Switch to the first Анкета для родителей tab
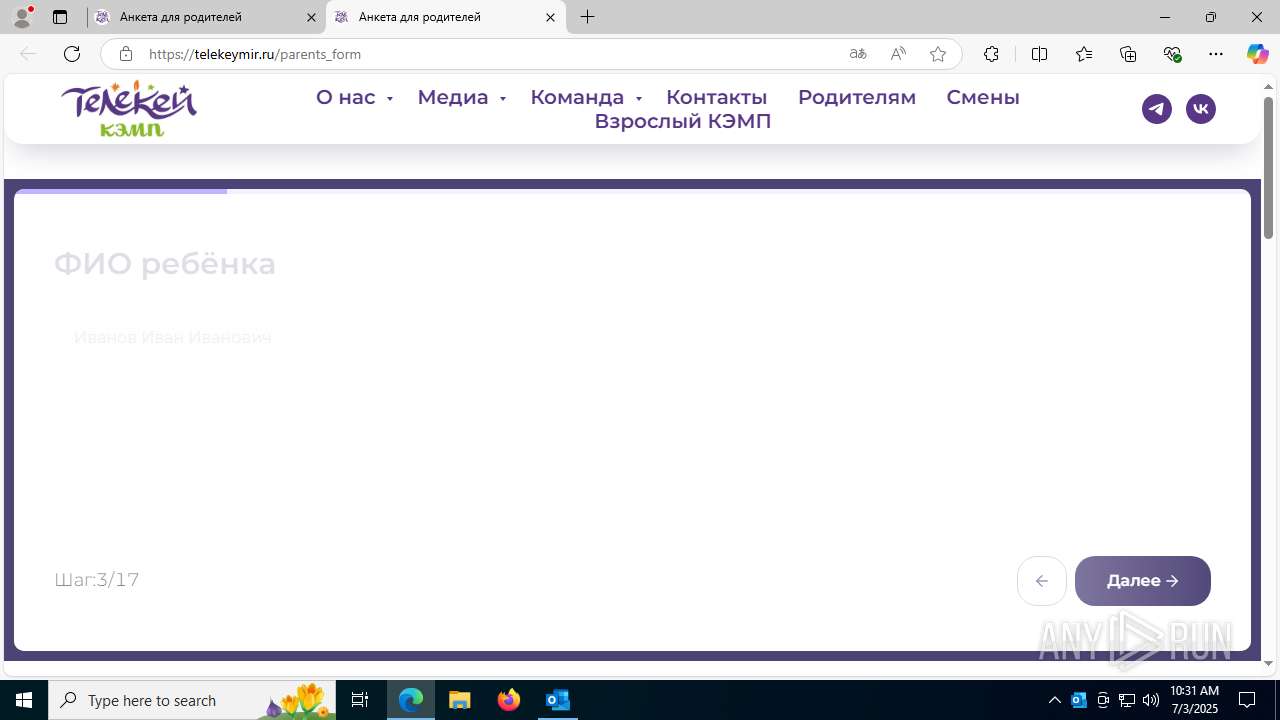This screenshot has height=720, width=1280. point(206,17)
